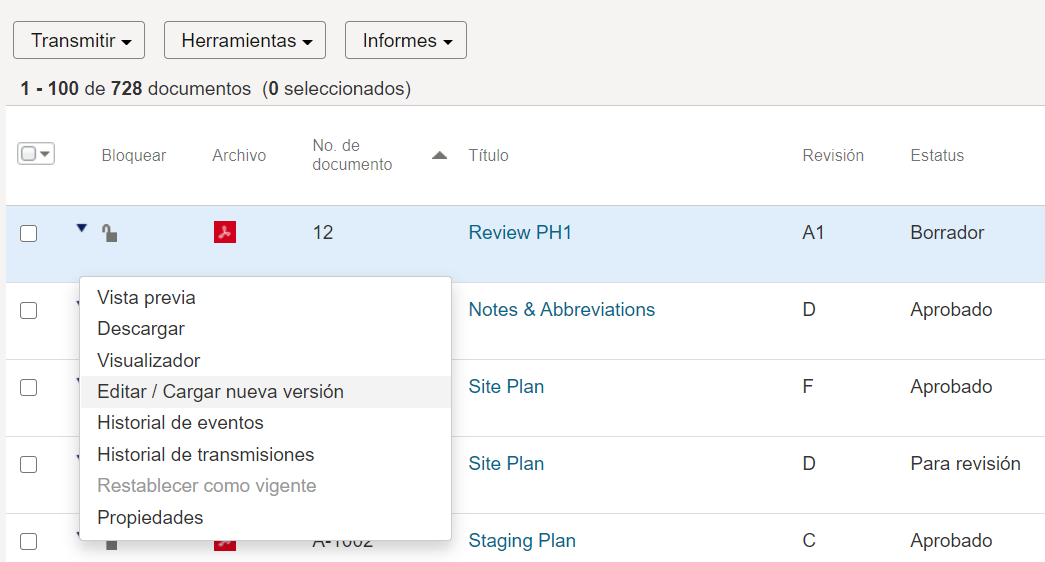1045x562 pixels.
Task: Click the blue row-menu triangle for document 12
Action: pyautogui.click(x=81, y=228)
